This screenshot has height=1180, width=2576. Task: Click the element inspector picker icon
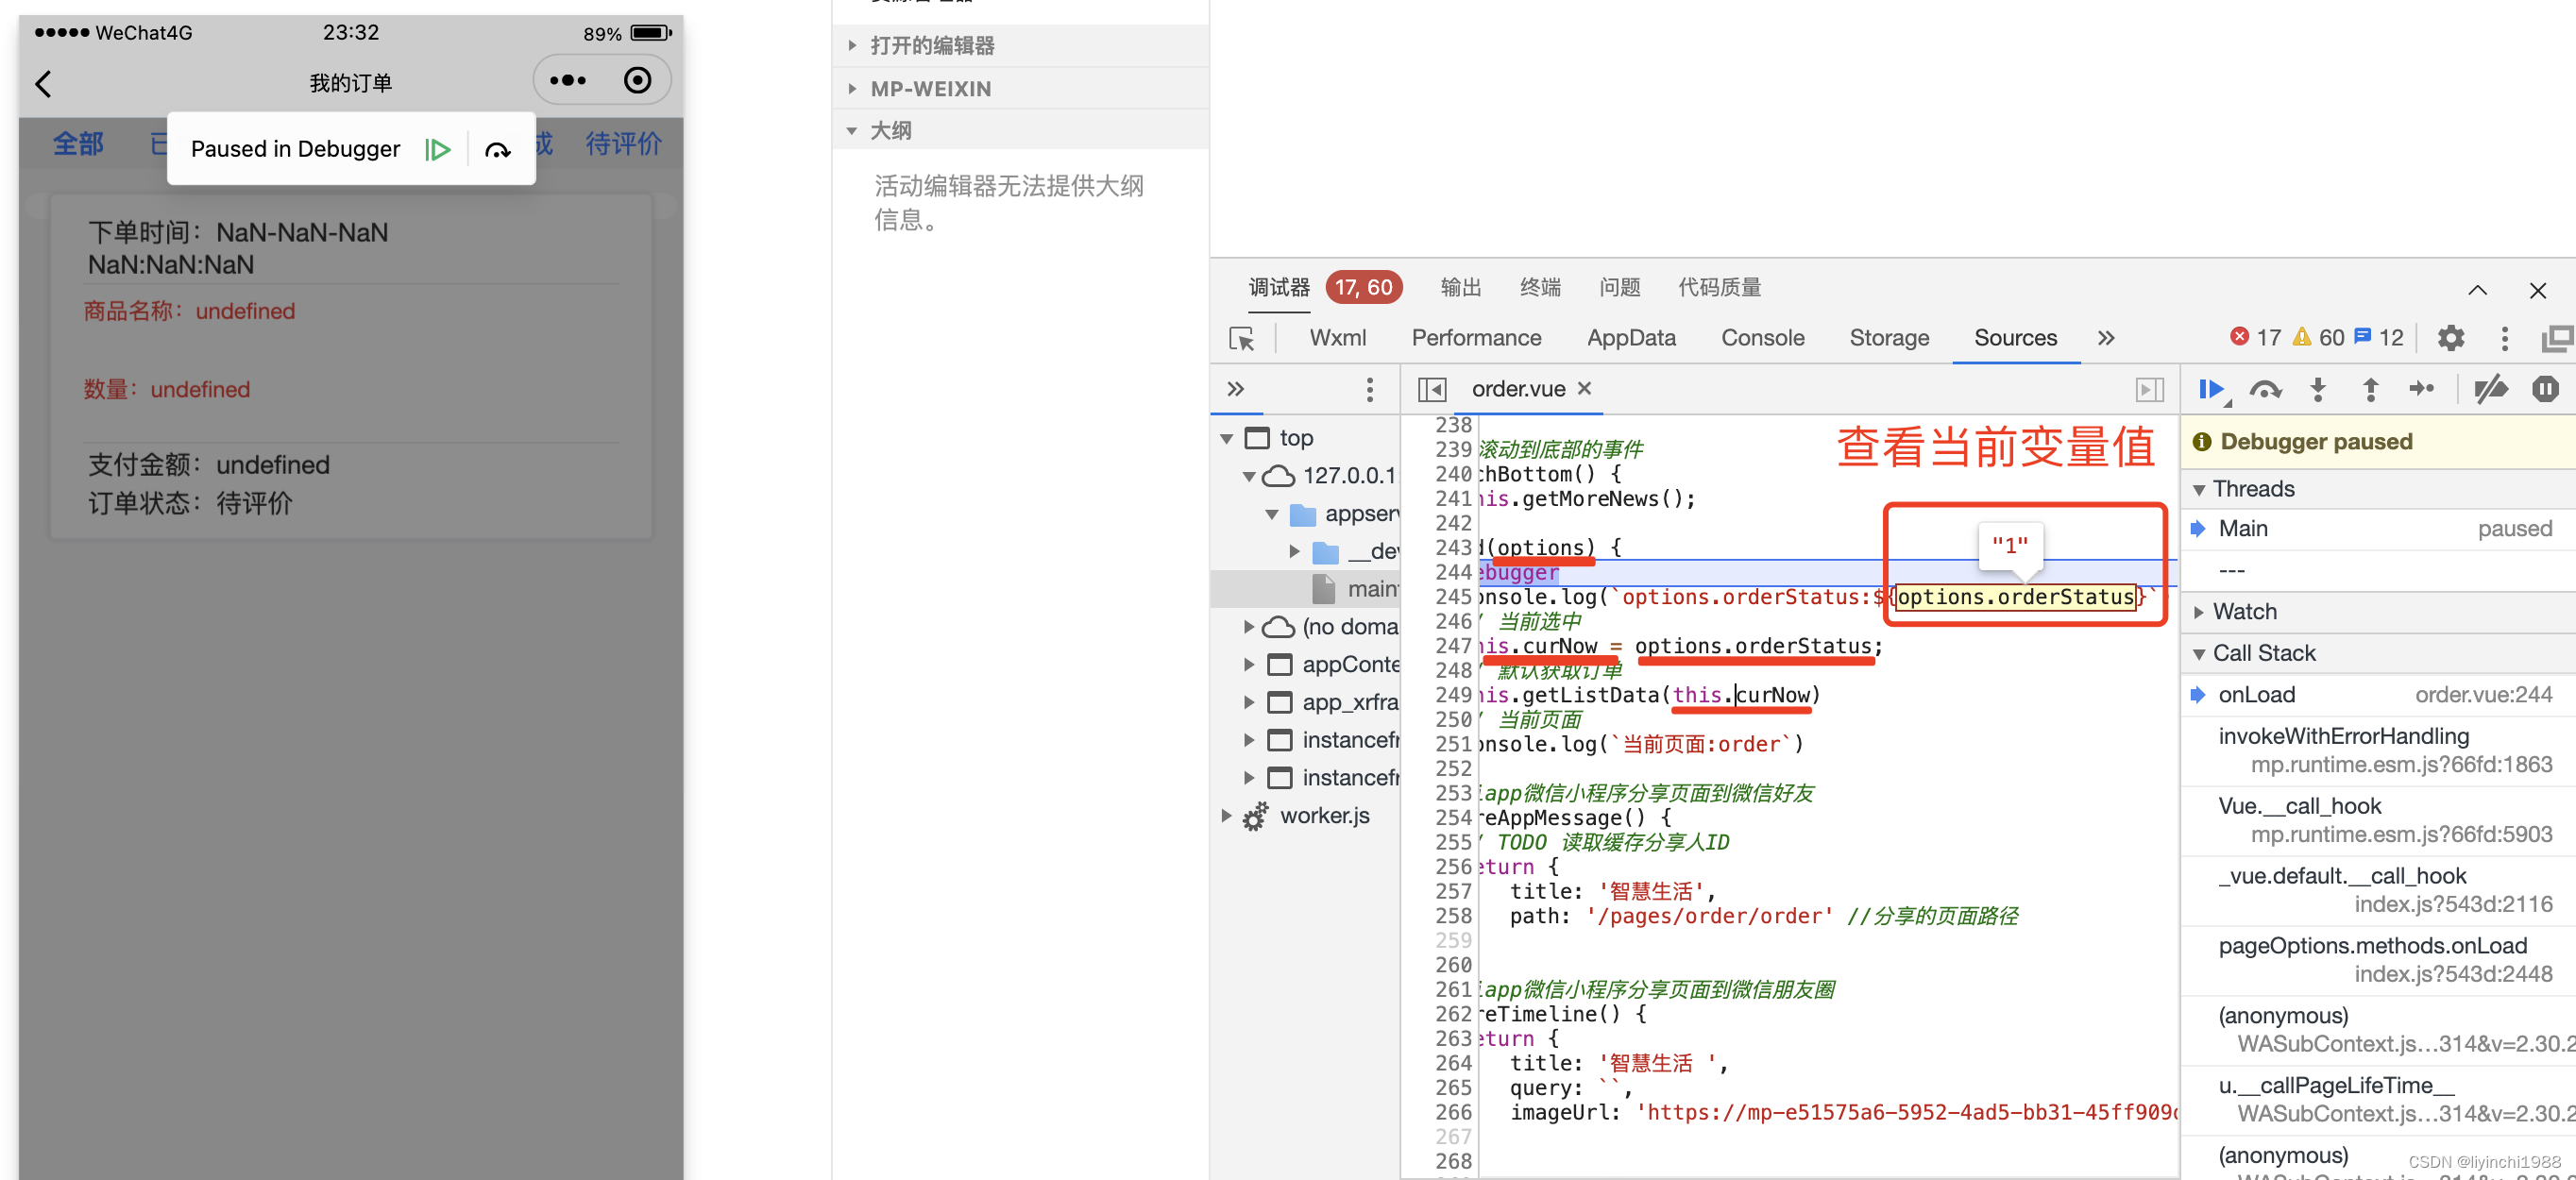point(1242,339)
